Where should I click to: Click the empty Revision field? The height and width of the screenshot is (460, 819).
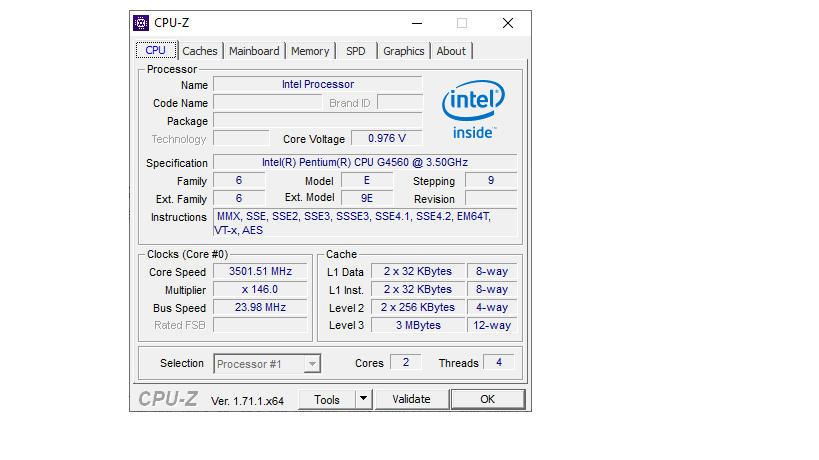click(491, 198)
